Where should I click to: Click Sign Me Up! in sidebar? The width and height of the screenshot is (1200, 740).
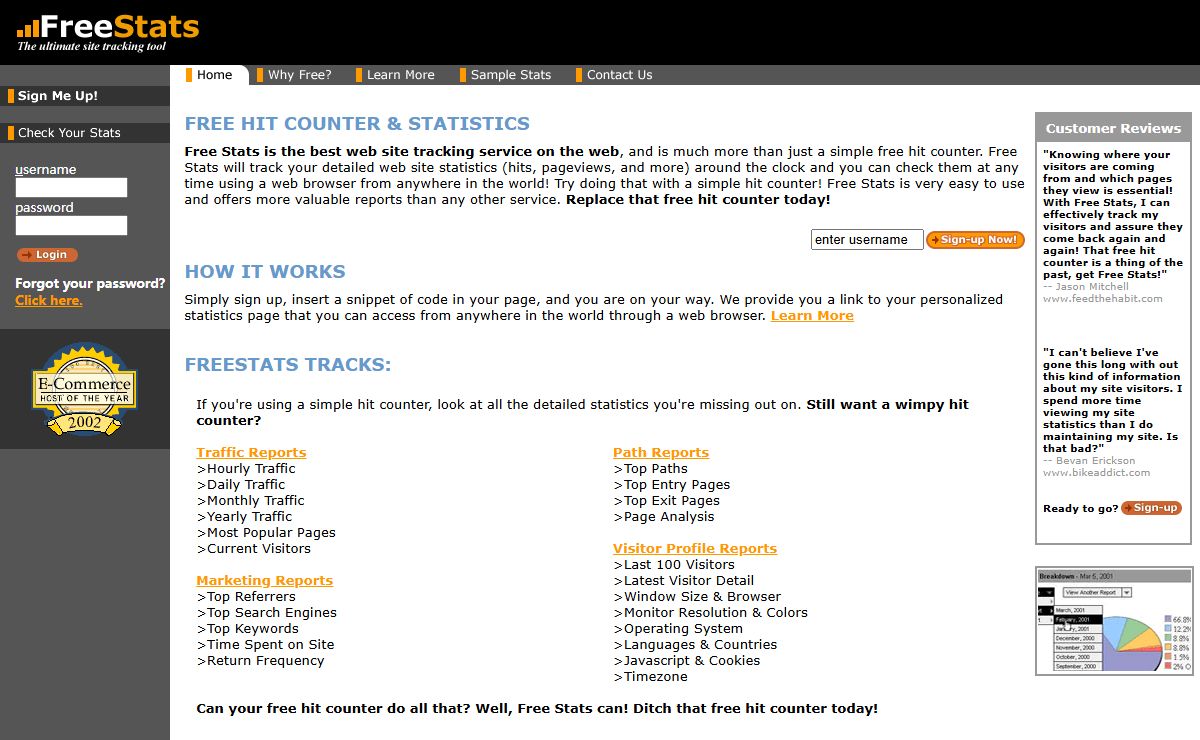pyautogui.click(x=57, y=96)
